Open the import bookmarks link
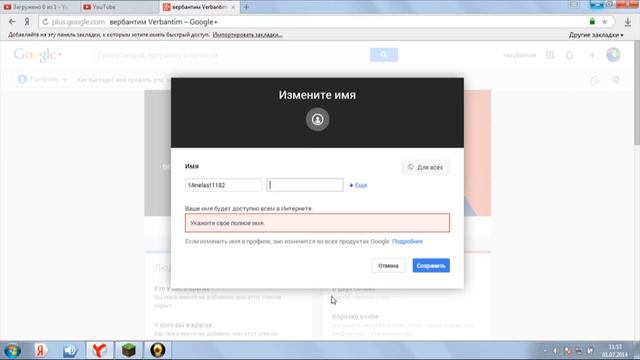 [x=247, y=35]
